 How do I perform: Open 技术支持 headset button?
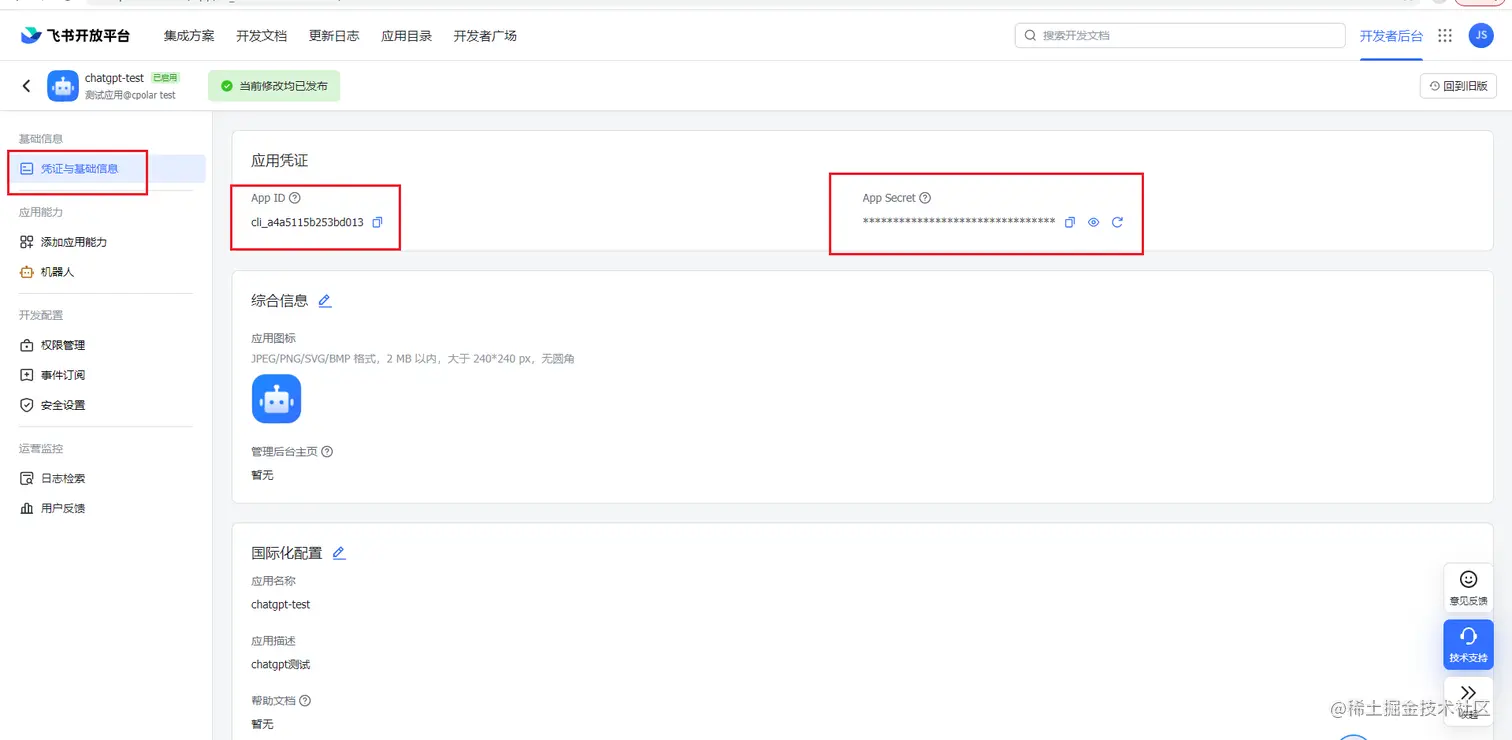(x=1468, y=644)
